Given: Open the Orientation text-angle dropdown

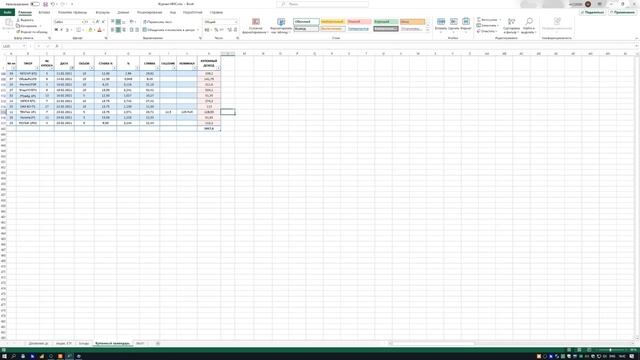Looking at the screenshot, I should (132, 22).
